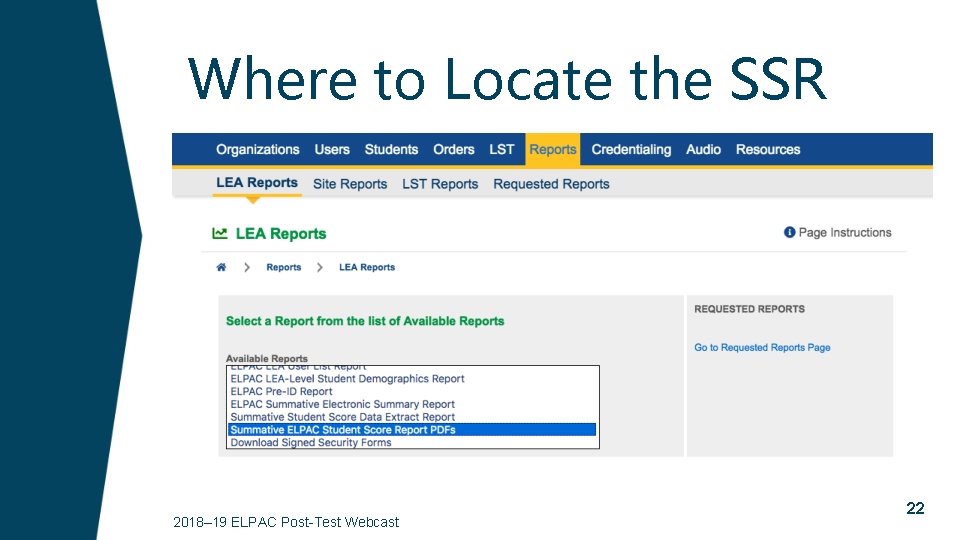Switch to the Requested Reports tab

[552, 184]
